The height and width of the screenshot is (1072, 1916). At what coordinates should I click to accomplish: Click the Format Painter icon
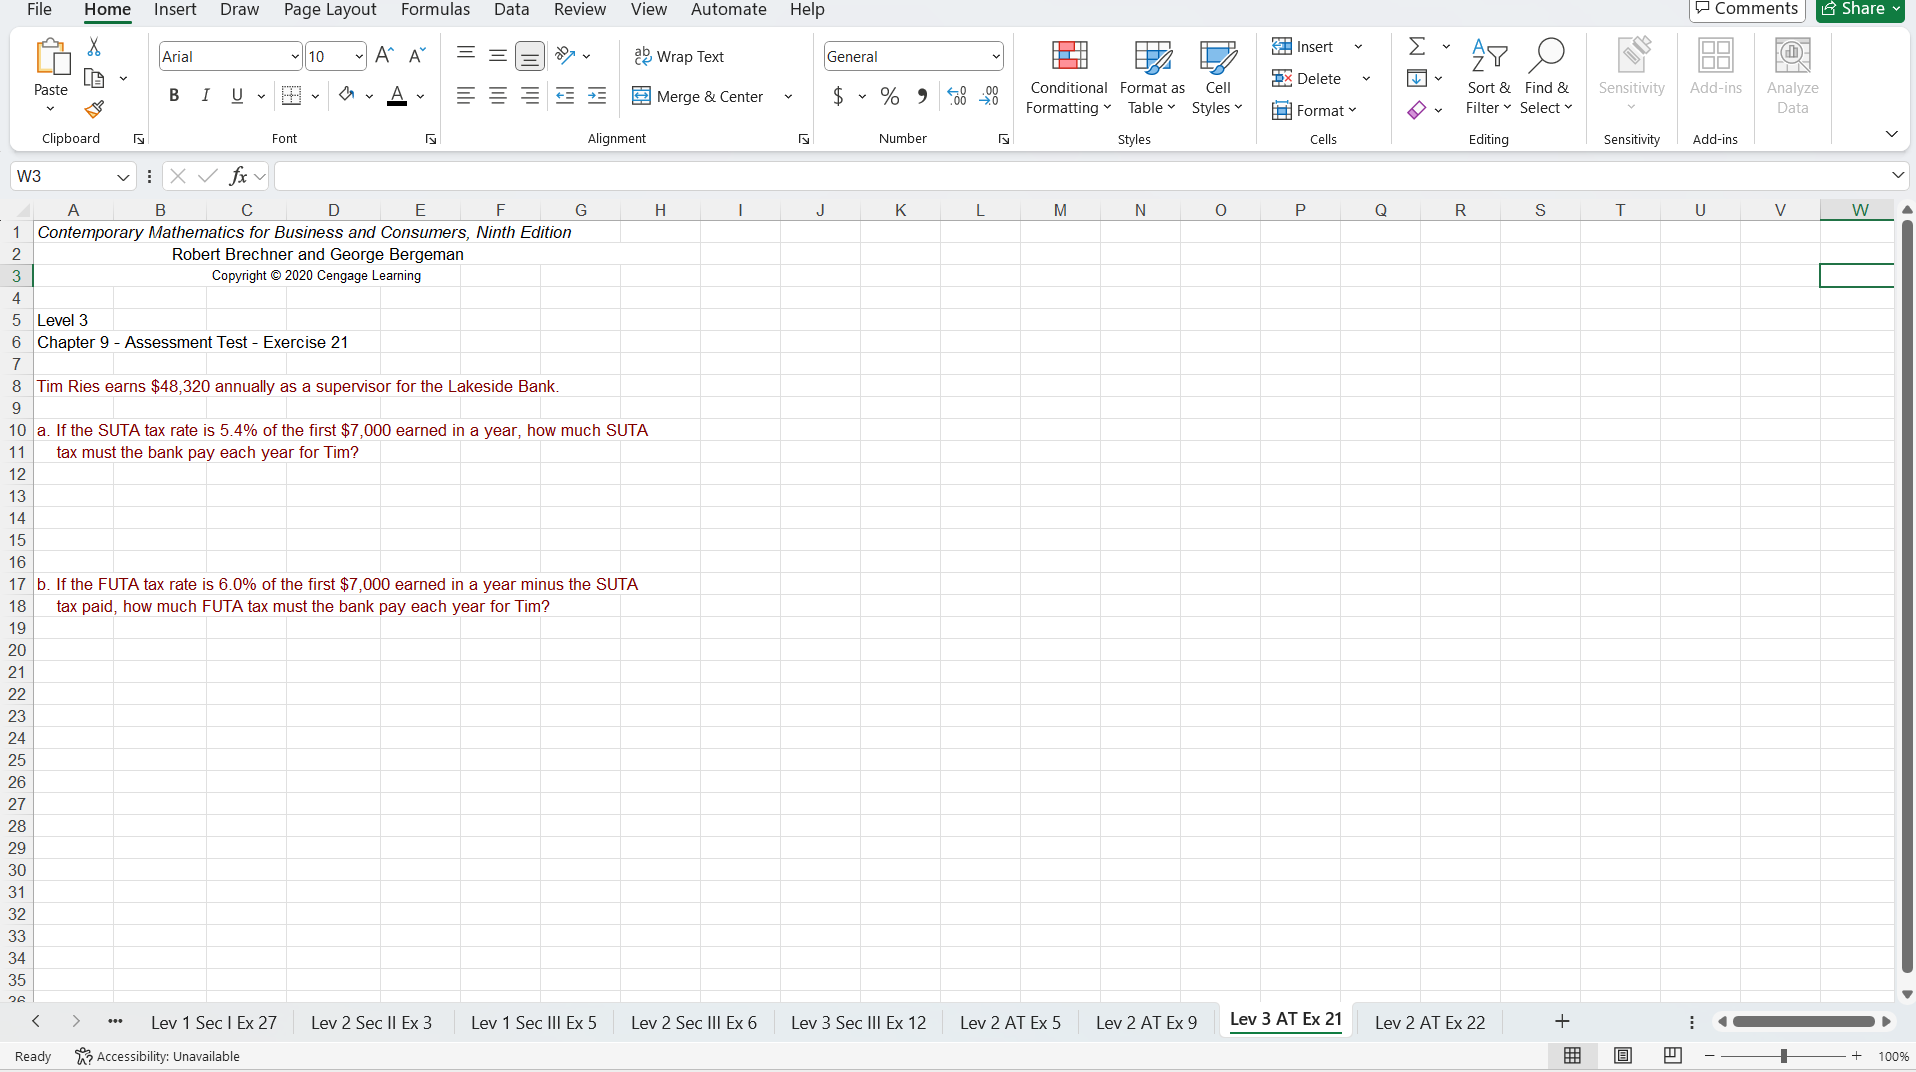(94, 110)
